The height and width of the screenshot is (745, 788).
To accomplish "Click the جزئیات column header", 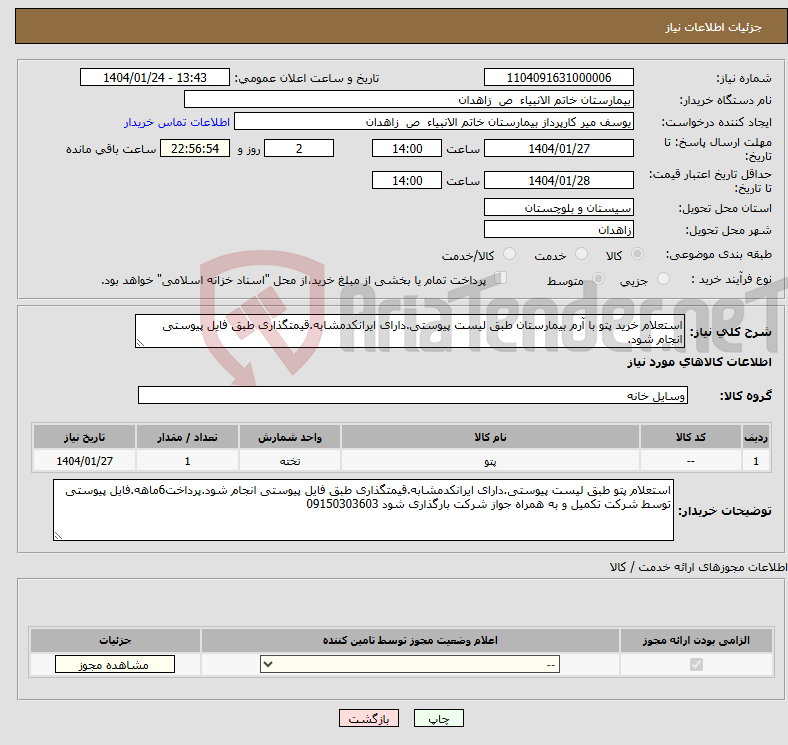I will click(x=116, y=640).
